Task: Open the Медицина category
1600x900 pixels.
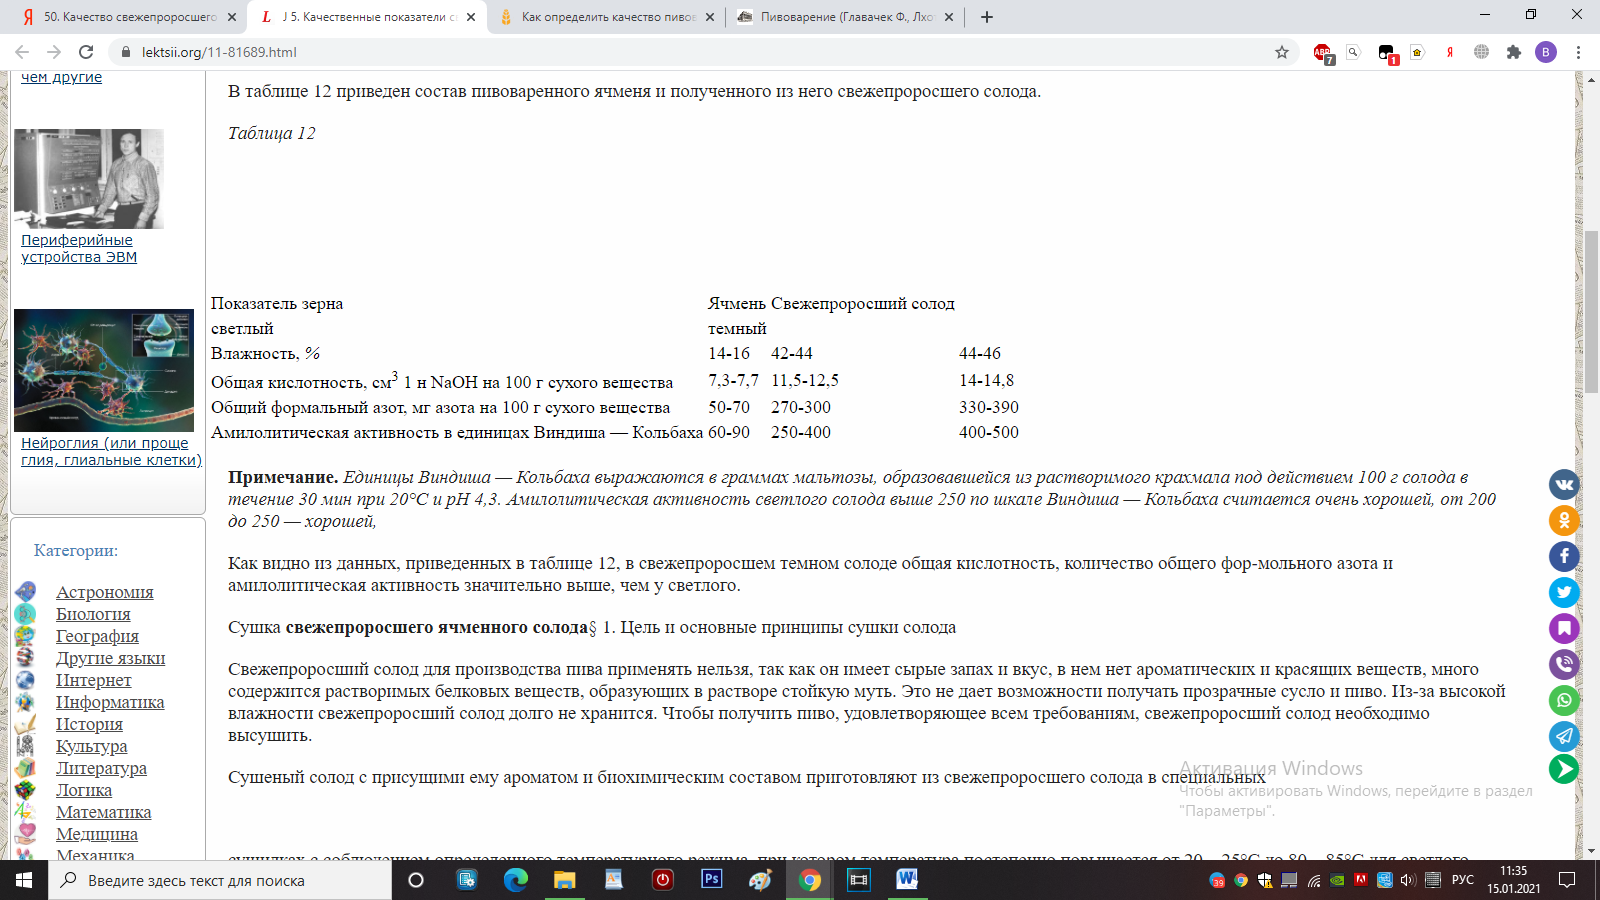Action: point(97,834)
